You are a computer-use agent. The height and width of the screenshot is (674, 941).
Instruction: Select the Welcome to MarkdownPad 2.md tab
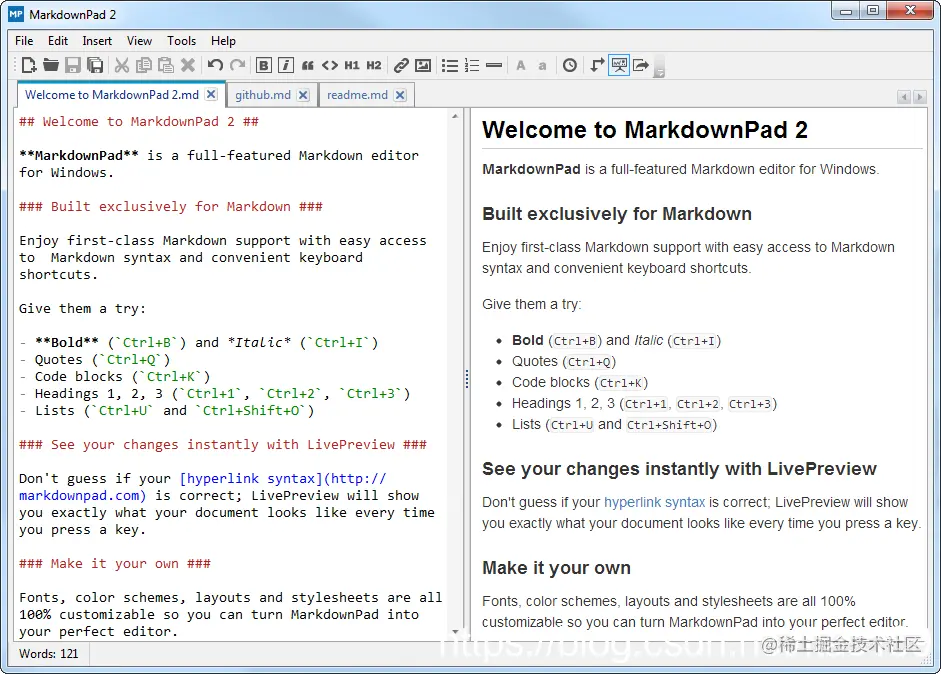pyautogui.click(x=112, y=95)
